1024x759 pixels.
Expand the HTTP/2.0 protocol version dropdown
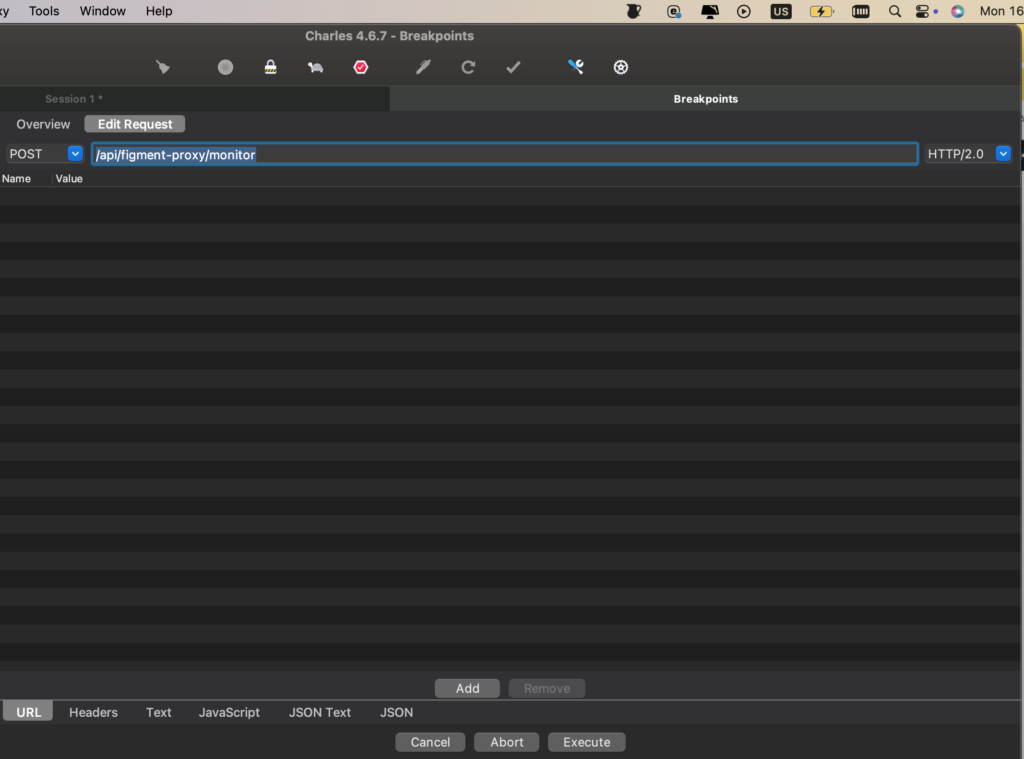(1003, 154)
